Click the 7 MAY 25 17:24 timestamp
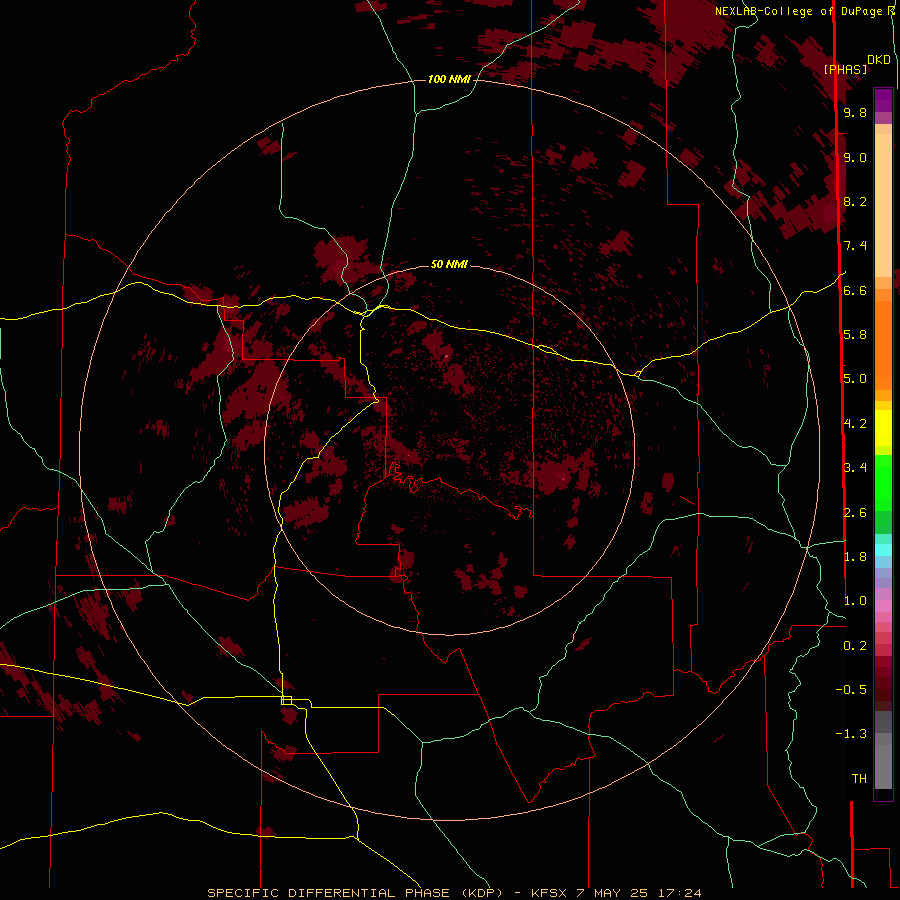This screenshot has height=900, width=900. [639, 893]
